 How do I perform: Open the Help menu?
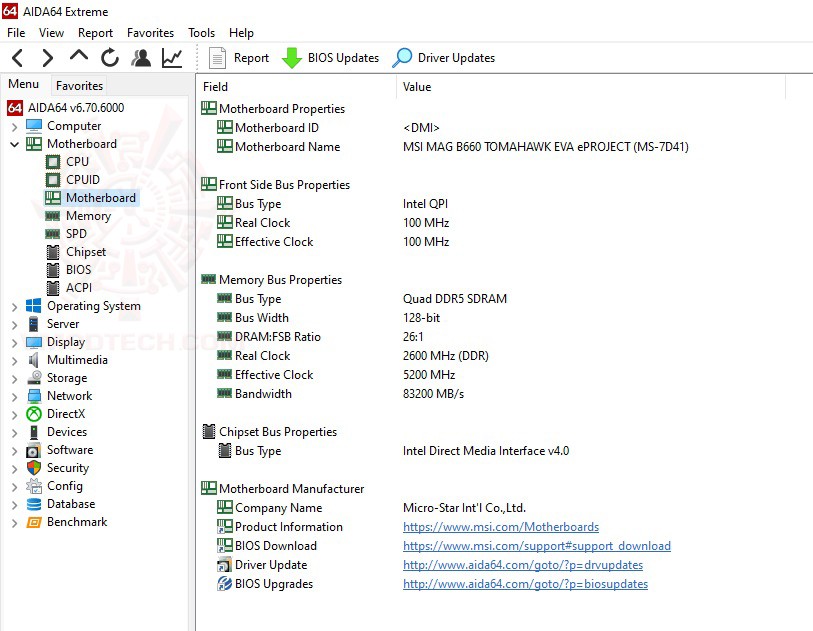[241, 33]
